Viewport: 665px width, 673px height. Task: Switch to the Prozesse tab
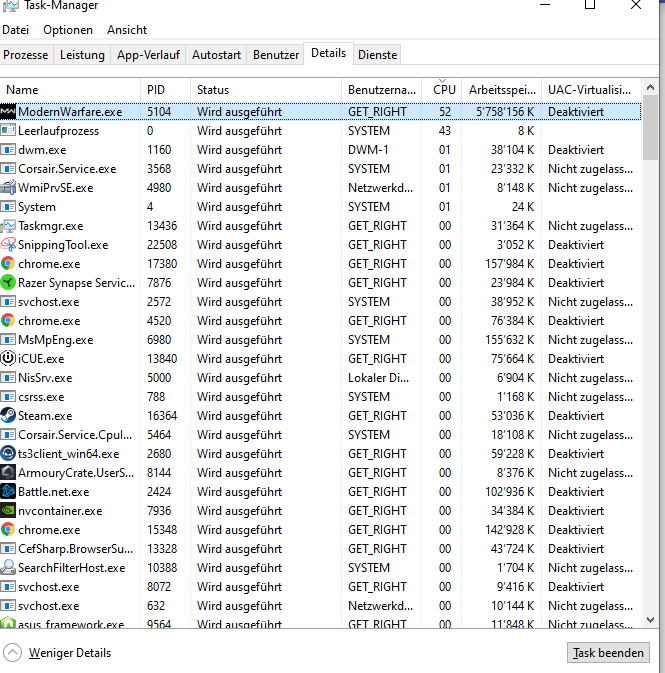26,55
